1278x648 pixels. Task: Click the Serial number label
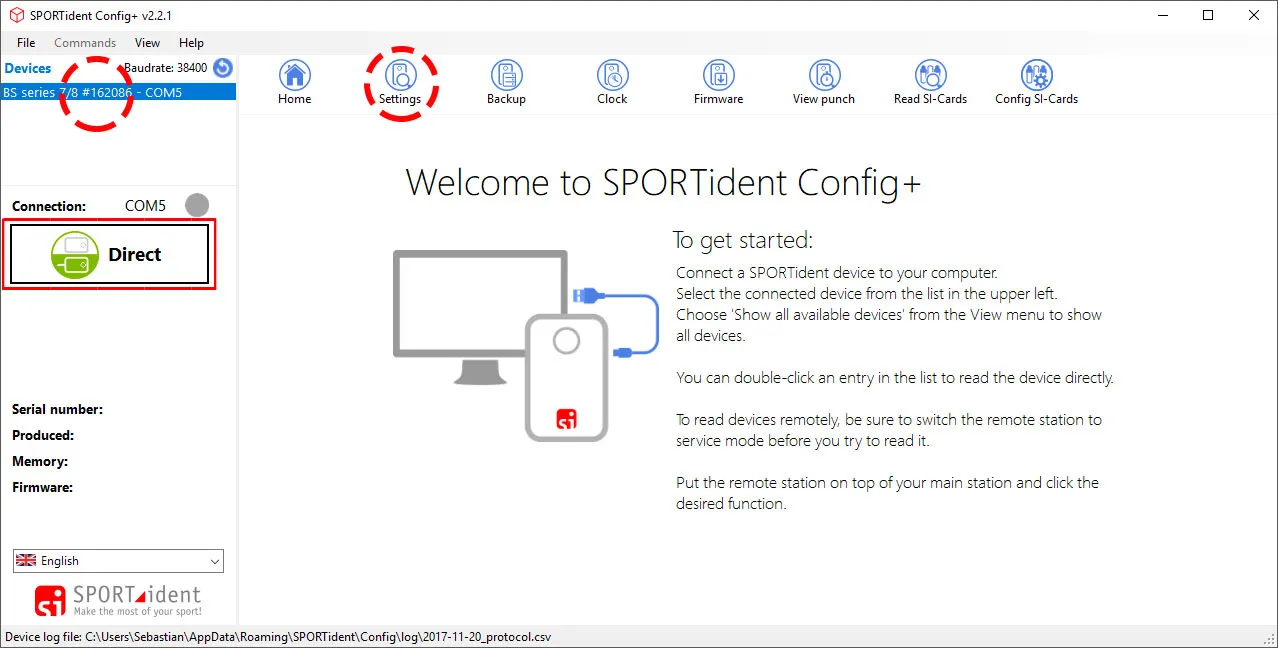(57, 409)
